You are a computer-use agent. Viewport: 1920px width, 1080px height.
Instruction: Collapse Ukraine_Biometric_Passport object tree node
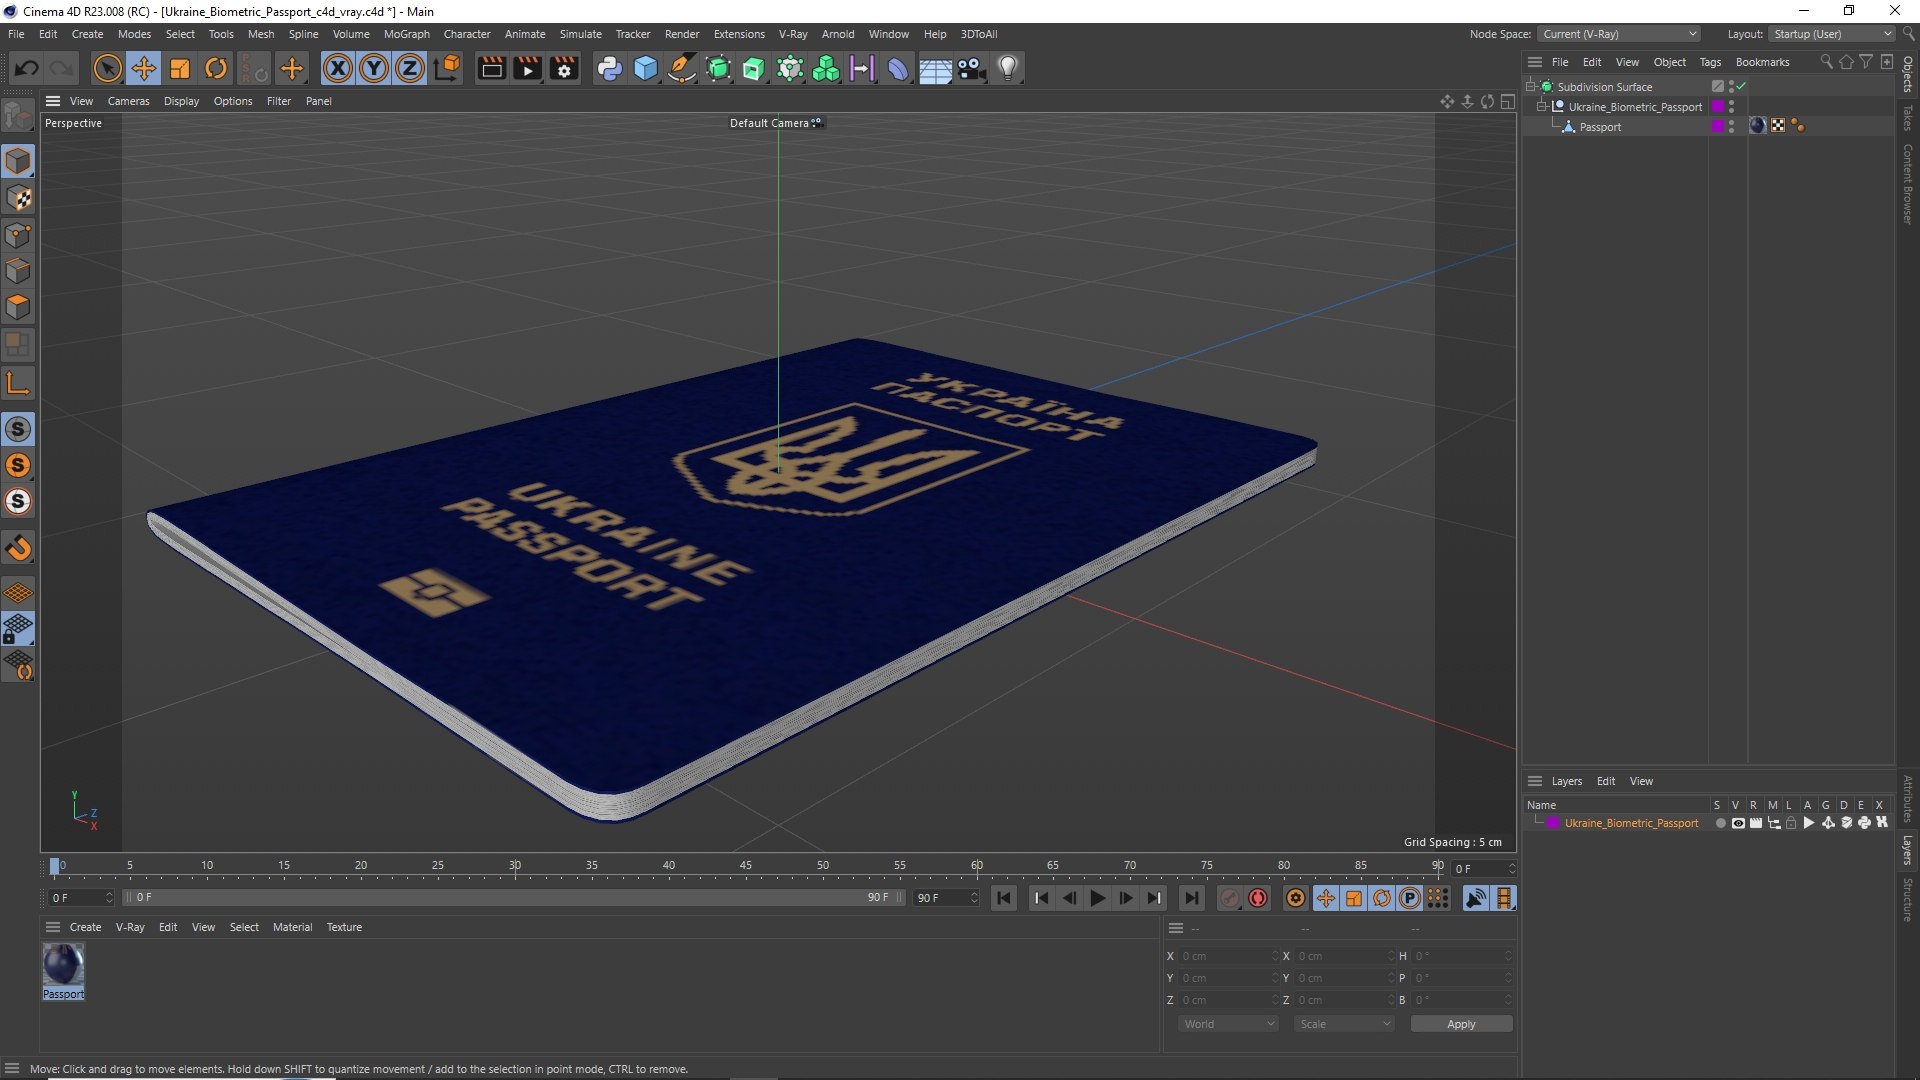1541,107
